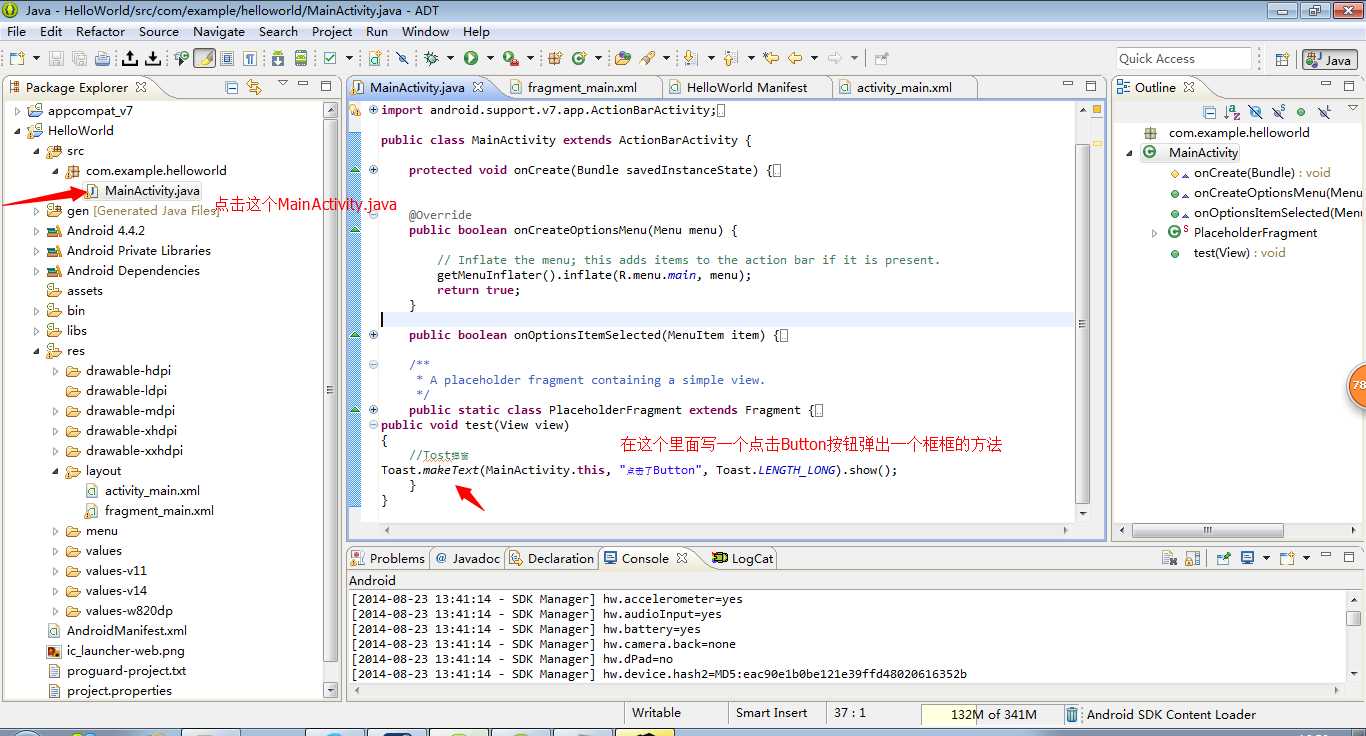Select test(View) method in Outline

click(x=1239, y=253)
